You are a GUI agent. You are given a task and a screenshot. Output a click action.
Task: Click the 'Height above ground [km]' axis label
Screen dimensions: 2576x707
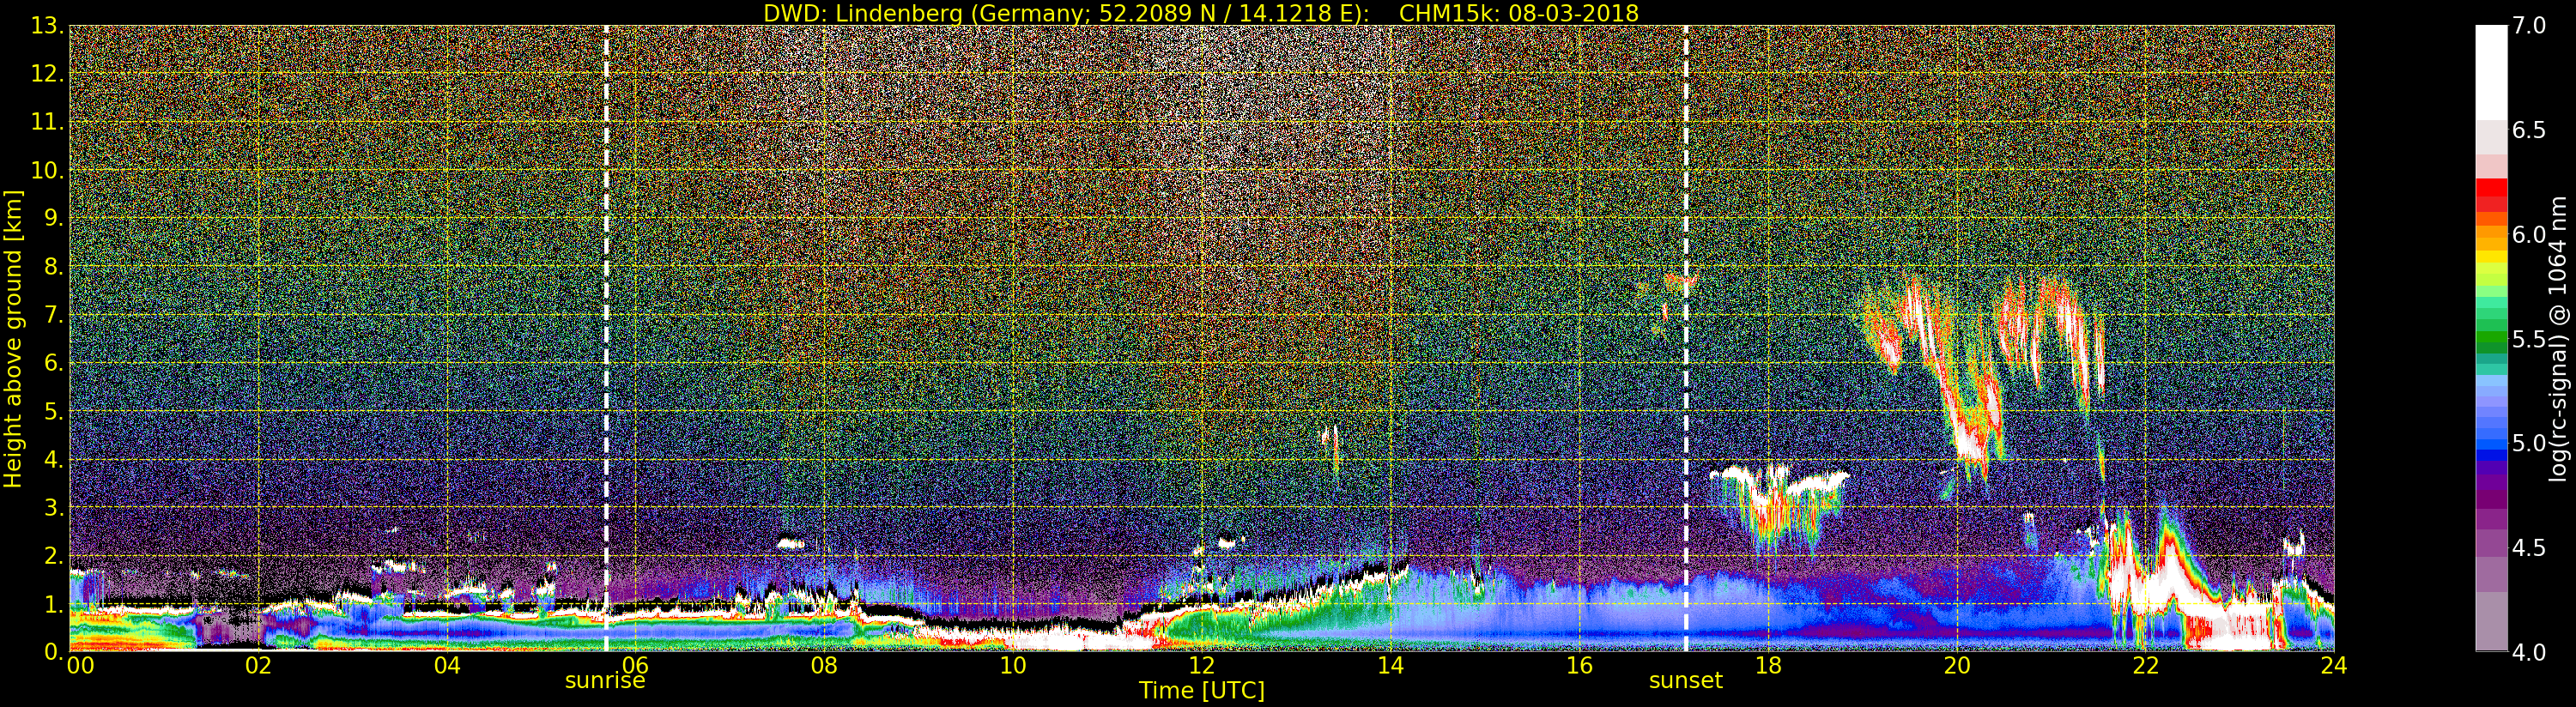click(x=13, y=338)
